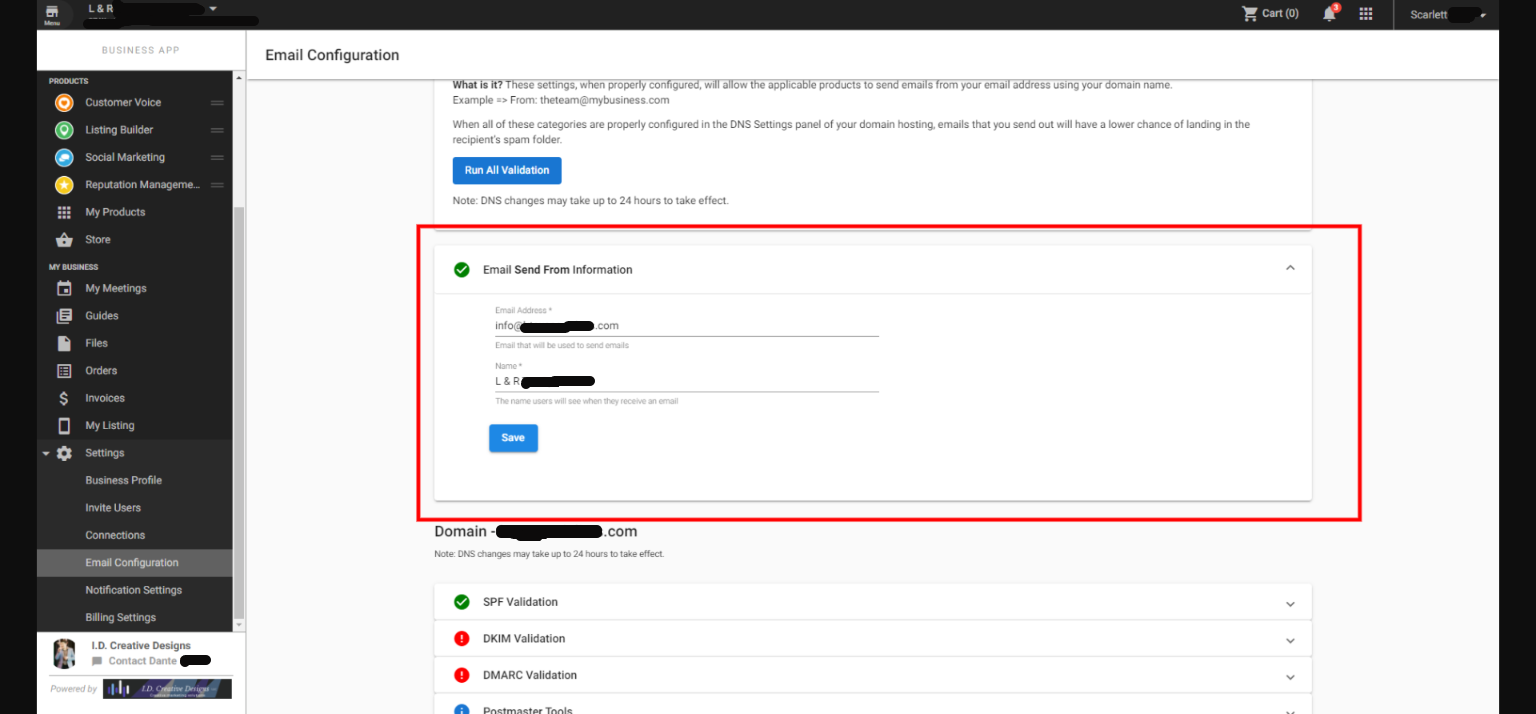Click the Powered by I.D. Creative Designs logo
This screenshot has height=714, width=1536.
point(167,689)
